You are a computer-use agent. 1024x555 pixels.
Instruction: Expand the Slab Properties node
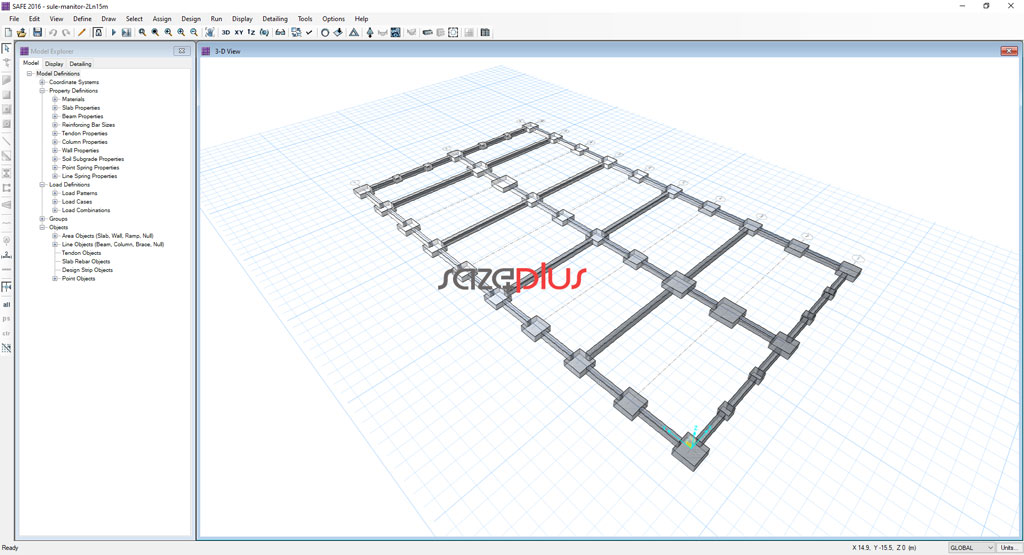pos(55,108)
